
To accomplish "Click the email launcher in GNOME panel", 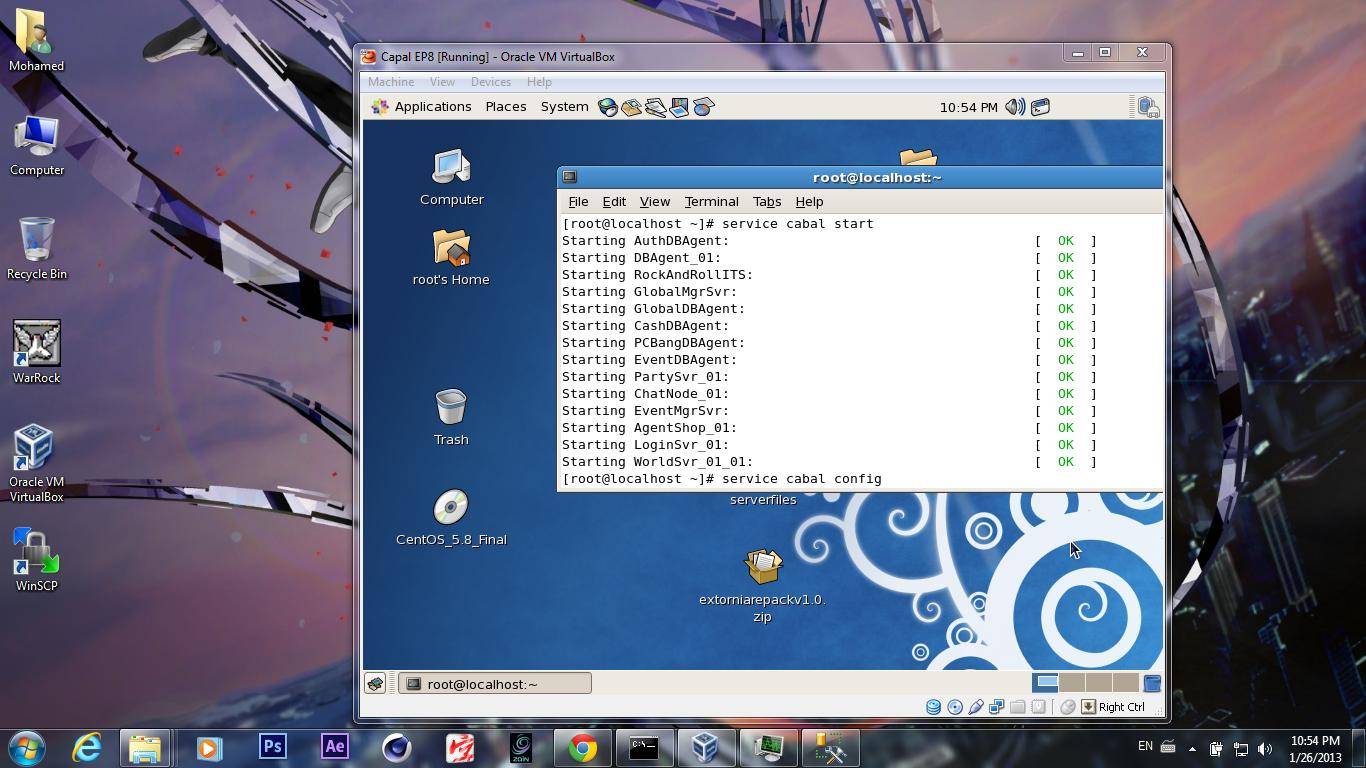I will click(631, 107).
